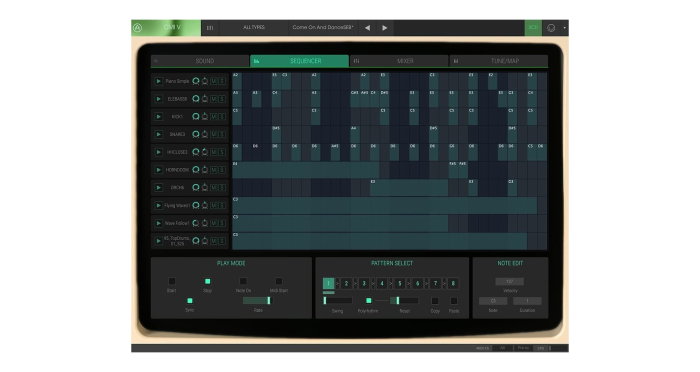Preview the ORCH6 track
Viewport: 700px width, 372px height.
pyautogui.click(x=158, y=188)
